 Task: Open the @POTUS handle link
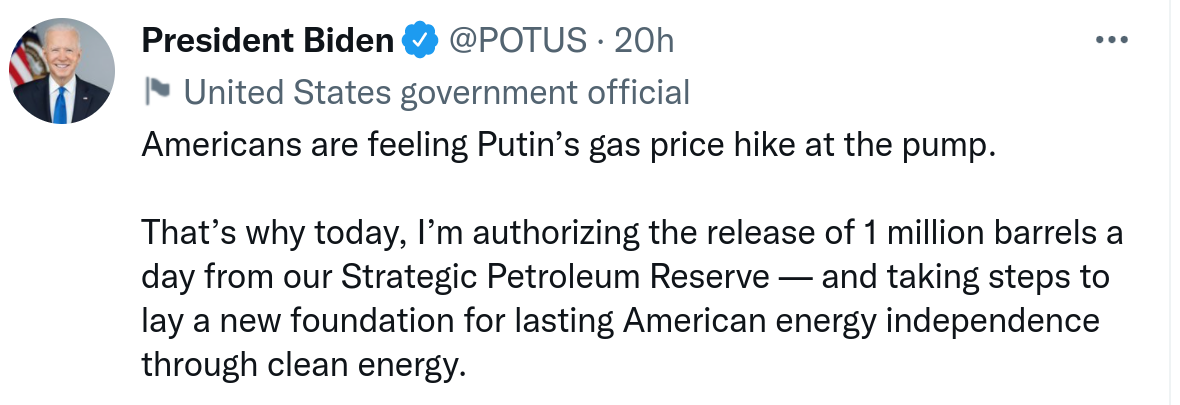click(516, 41)
